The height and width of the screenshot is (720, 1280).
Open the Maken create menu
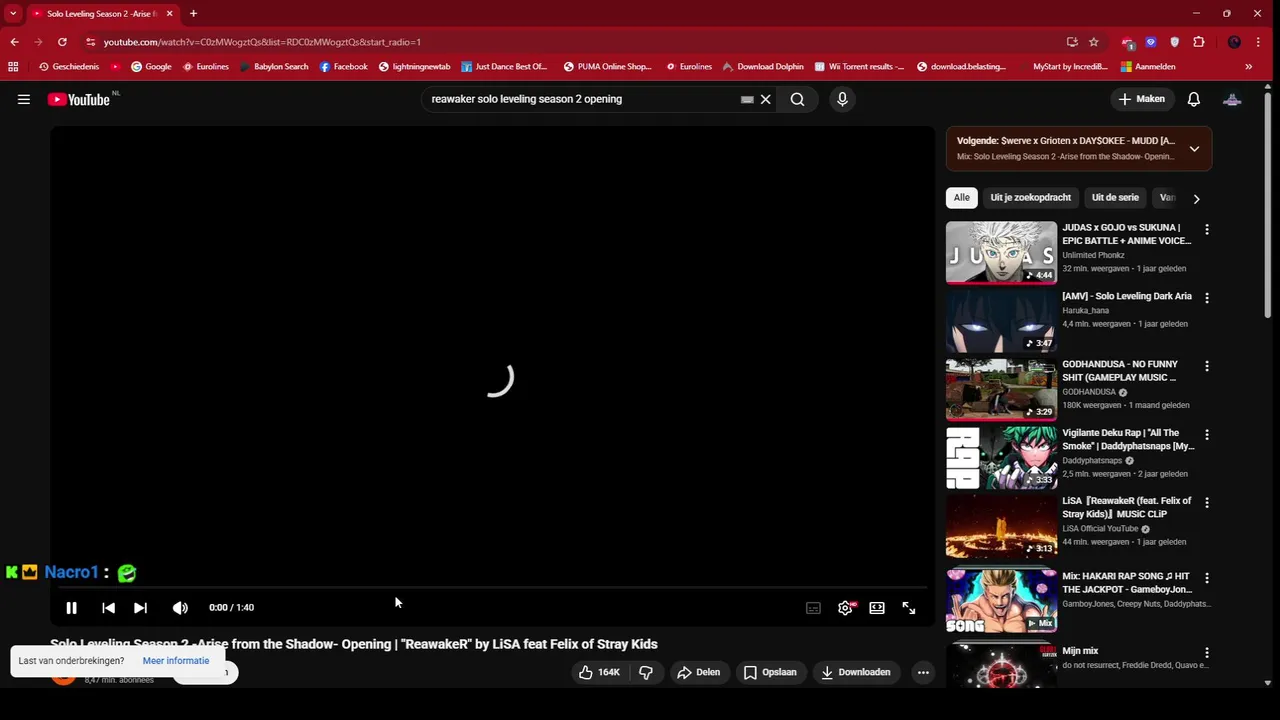click(1141, 99)
